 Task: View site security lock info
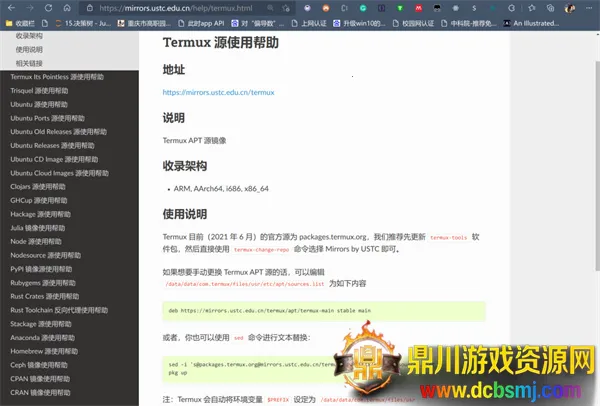(90, 8)
